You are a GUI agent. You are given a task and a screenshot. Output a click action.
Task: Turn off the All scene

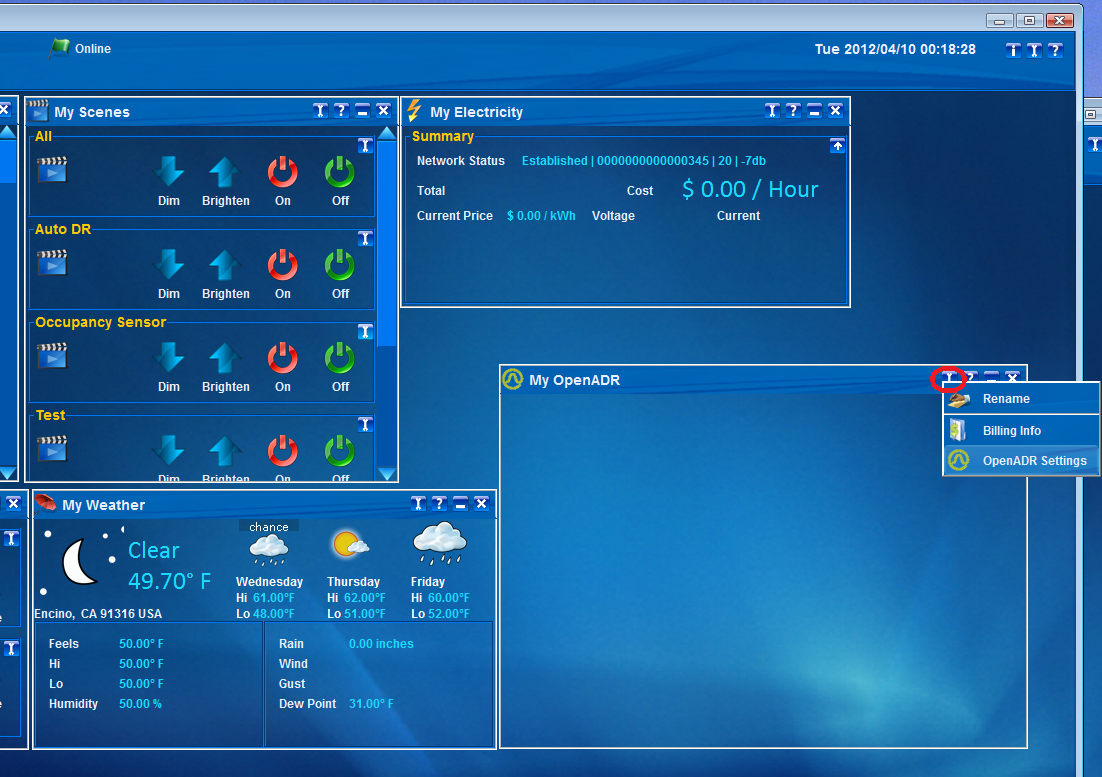(x=340, y=173)
